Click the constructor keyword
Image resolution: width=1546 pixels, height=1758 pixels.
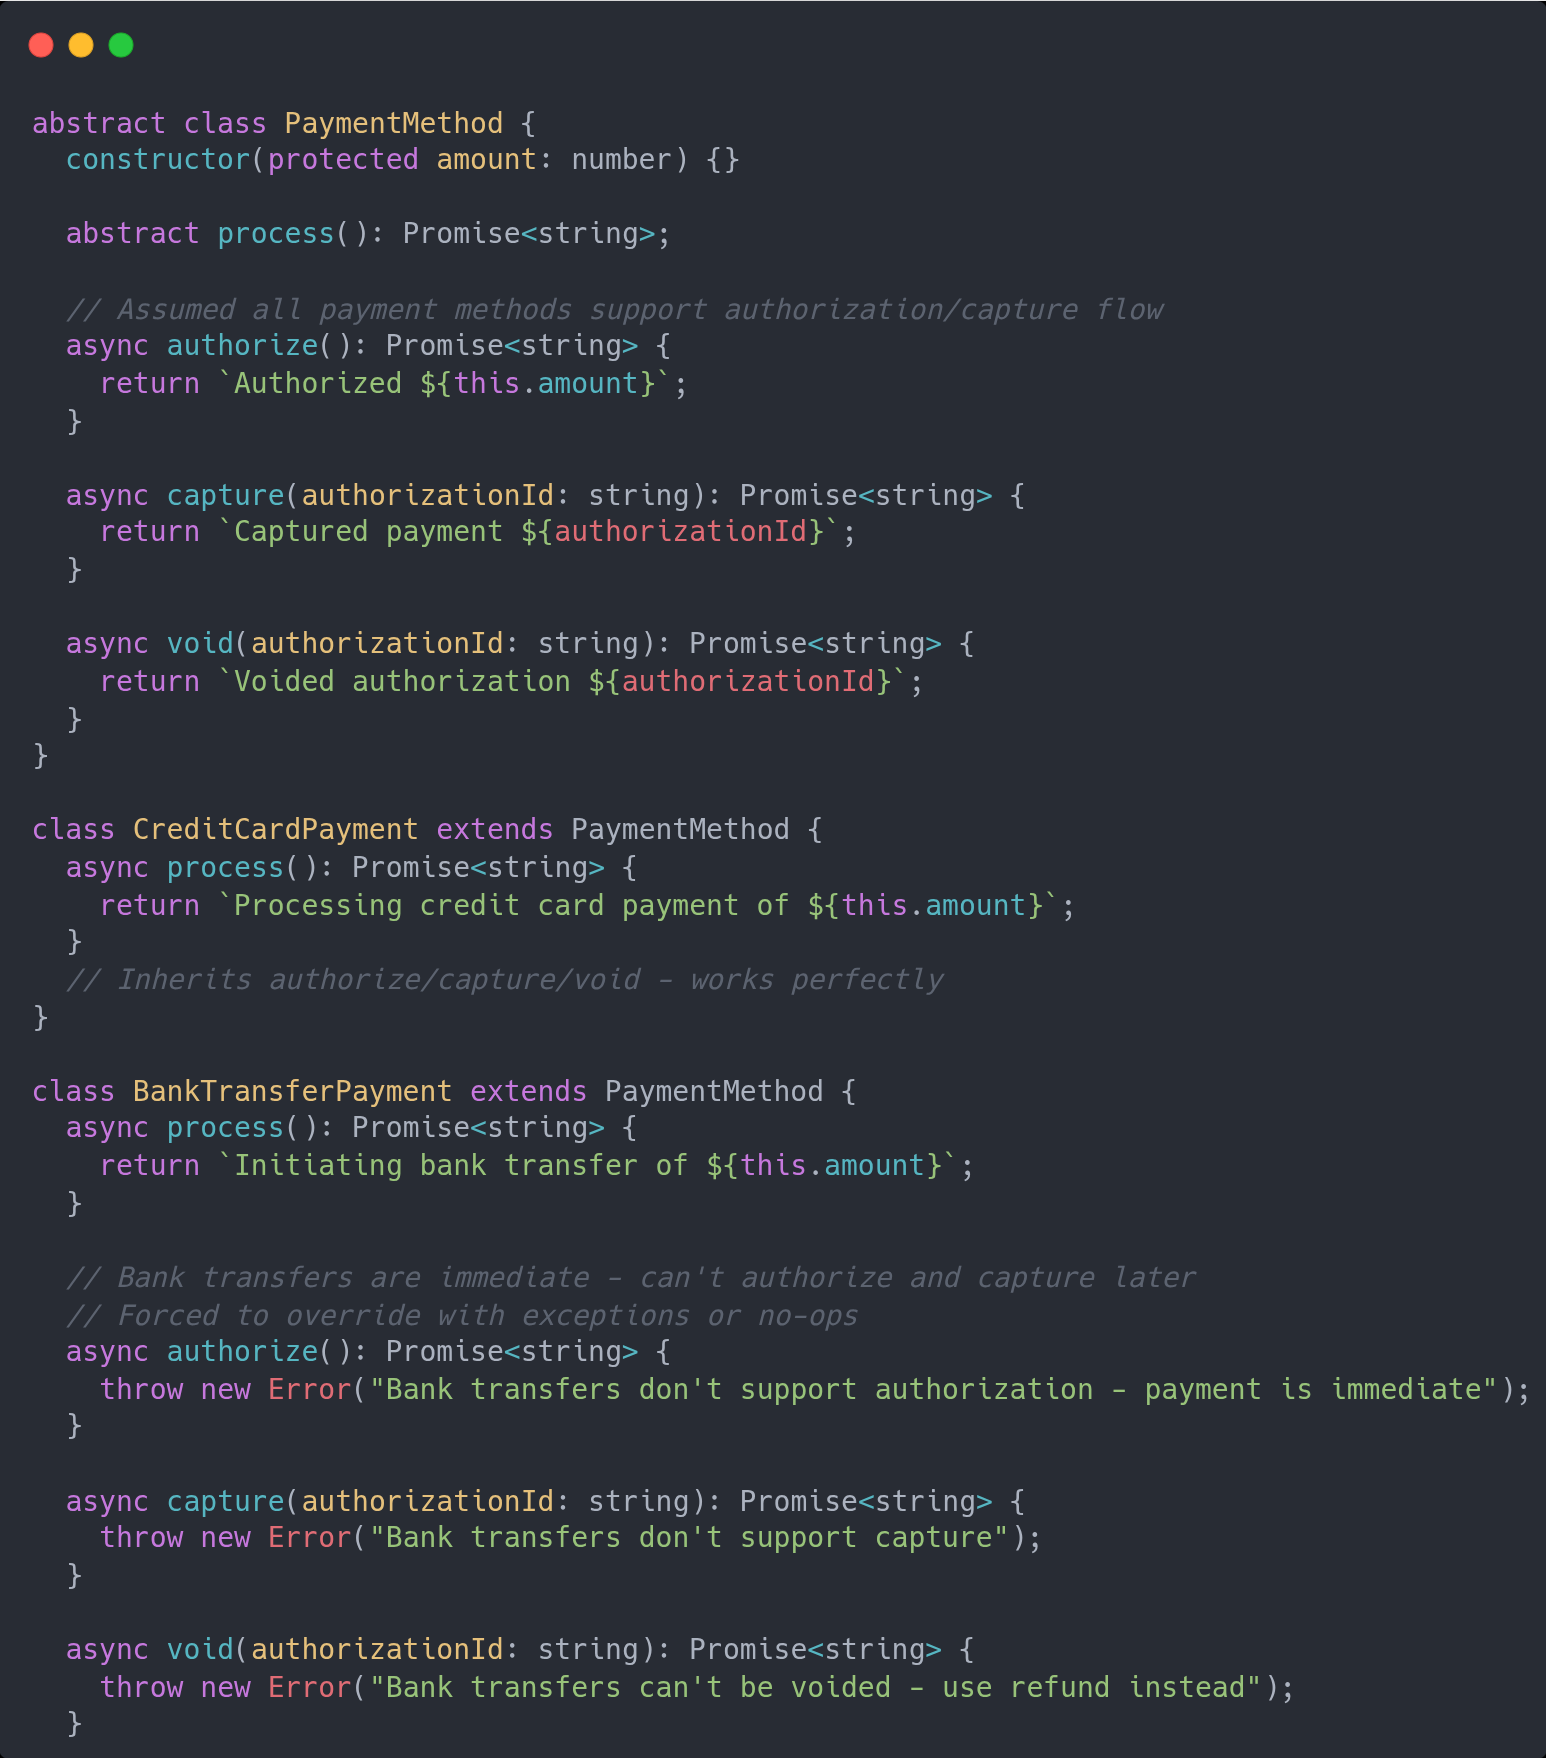[158, 160]
